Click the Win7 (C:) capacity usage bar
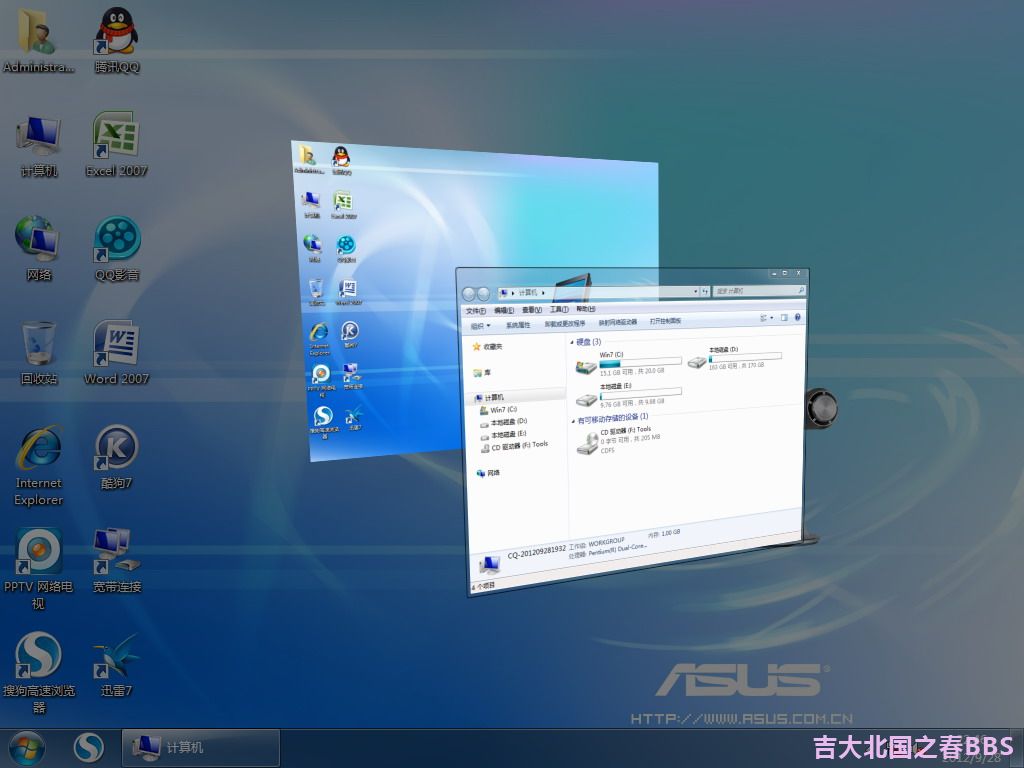 click(641, 362)
